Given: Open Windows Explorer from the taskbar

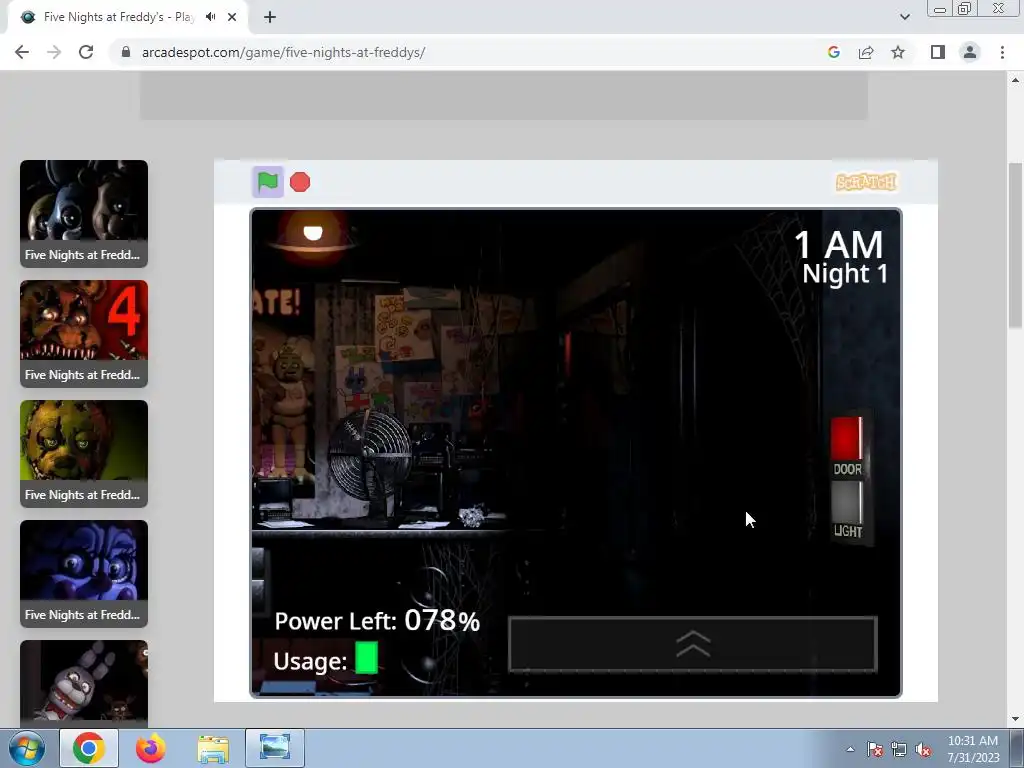Looking at the screenshot, I should tap(213, 748).
